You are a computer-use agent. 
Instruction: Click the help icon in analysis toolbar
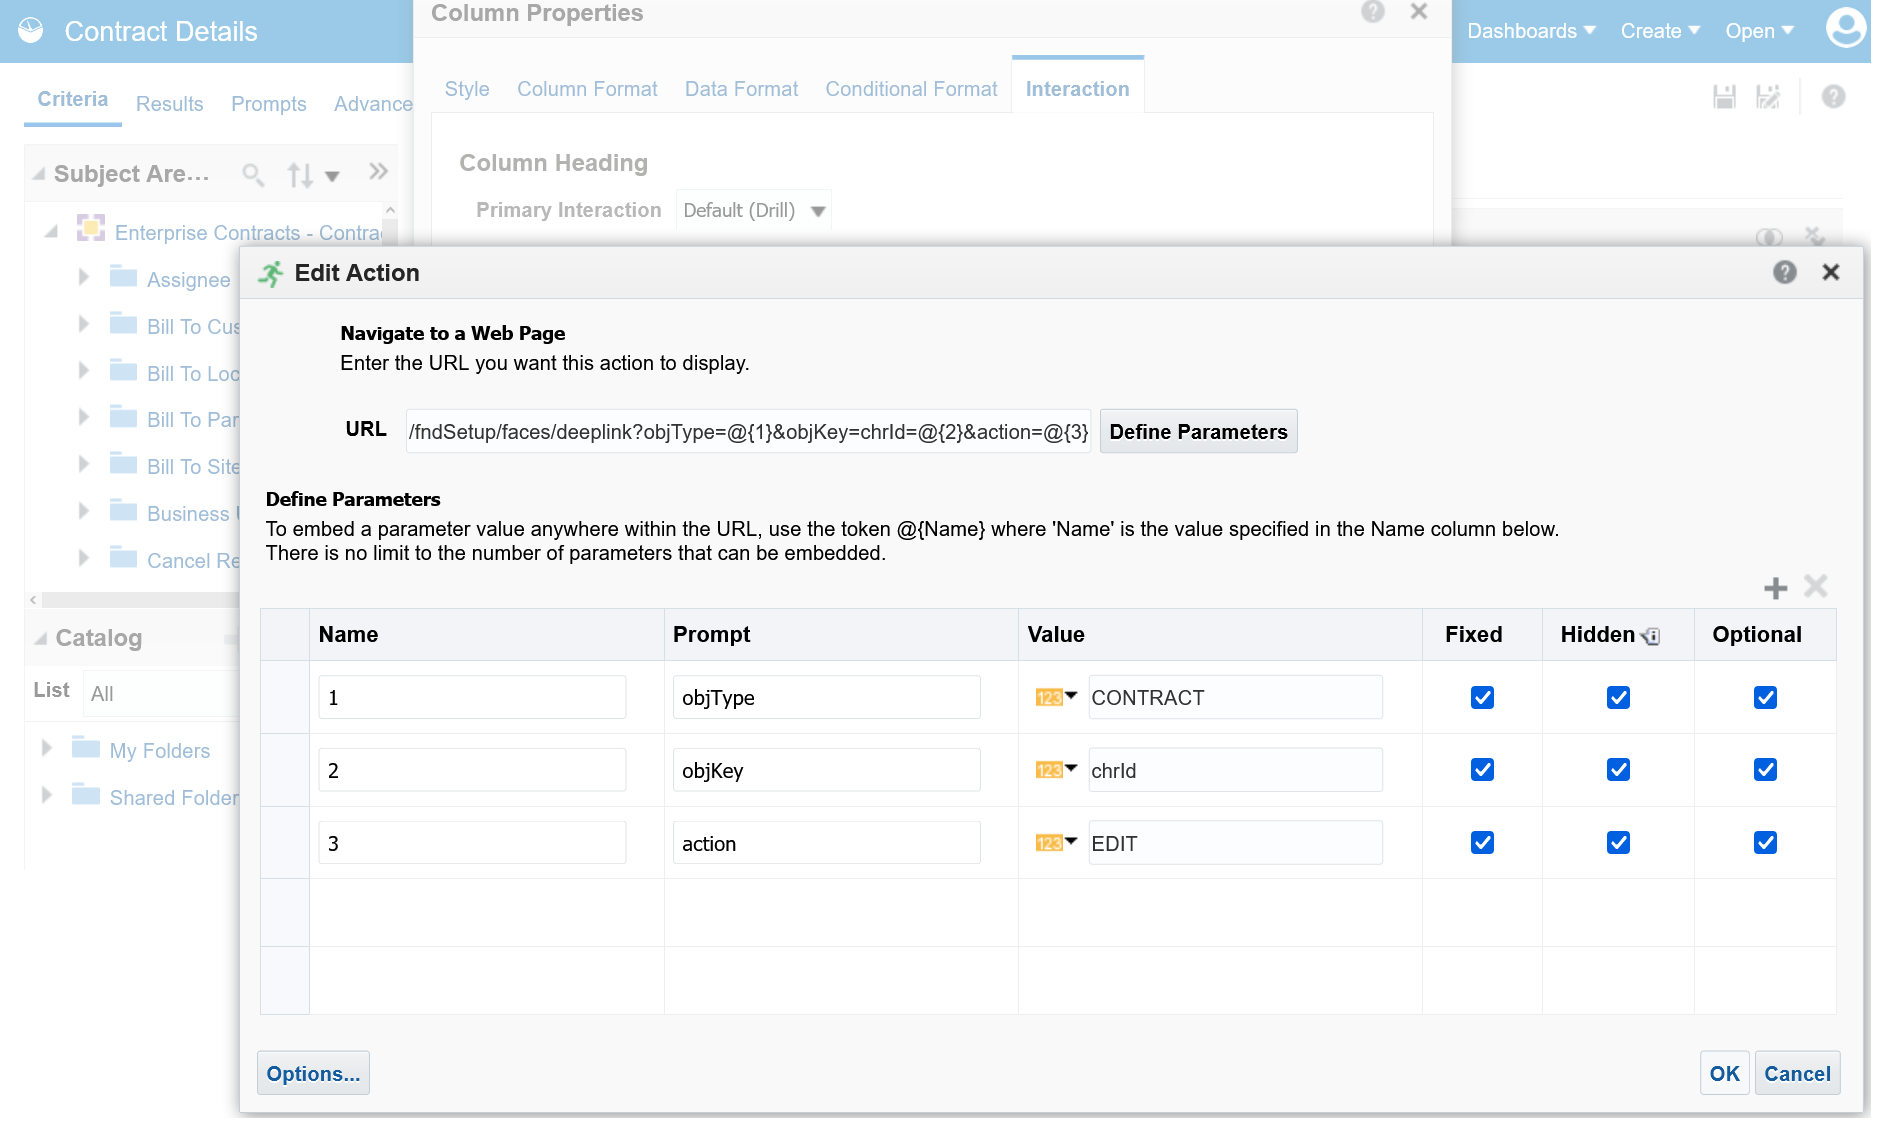pos(1833,97)
